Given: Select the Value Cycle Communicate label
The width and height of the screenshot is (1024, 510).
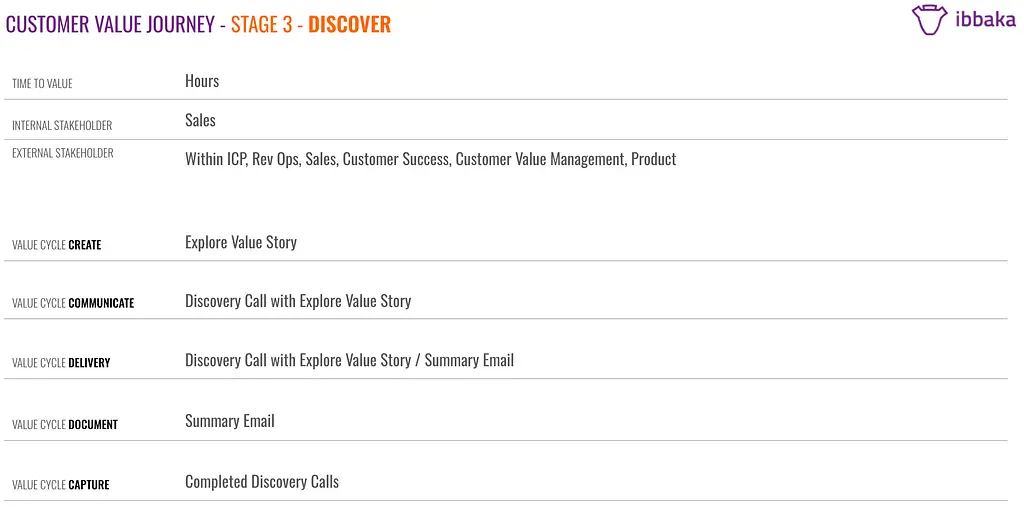Looking at the screenshot, I should point(73,303).
